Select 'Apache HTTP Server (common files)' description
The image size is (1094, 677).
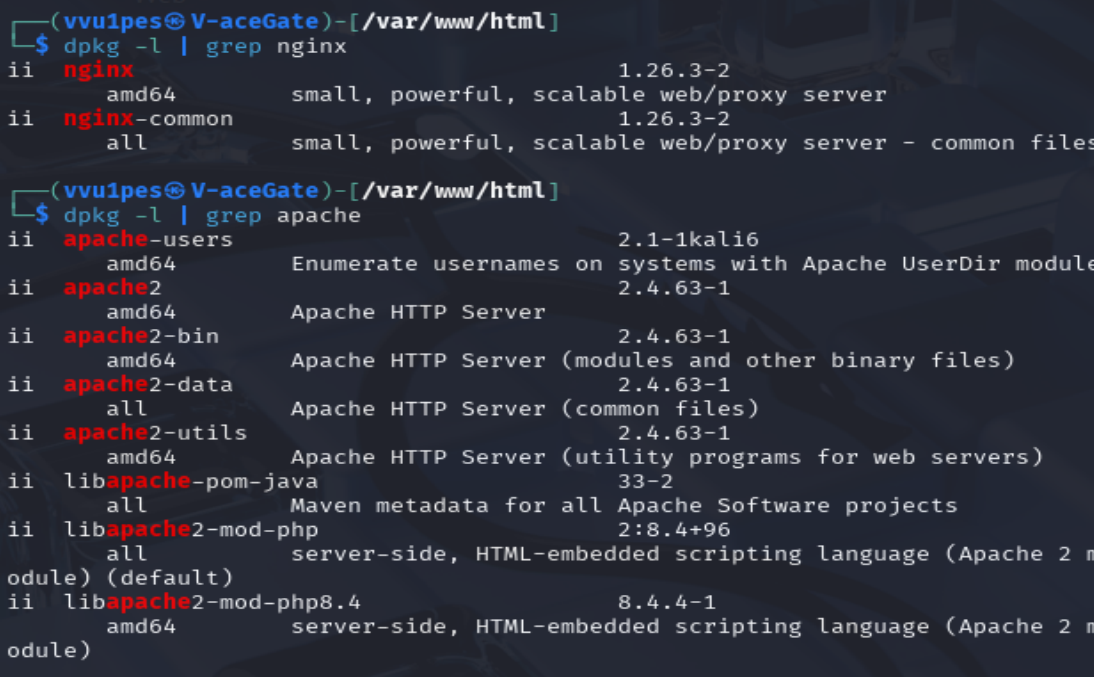[525, 409]
